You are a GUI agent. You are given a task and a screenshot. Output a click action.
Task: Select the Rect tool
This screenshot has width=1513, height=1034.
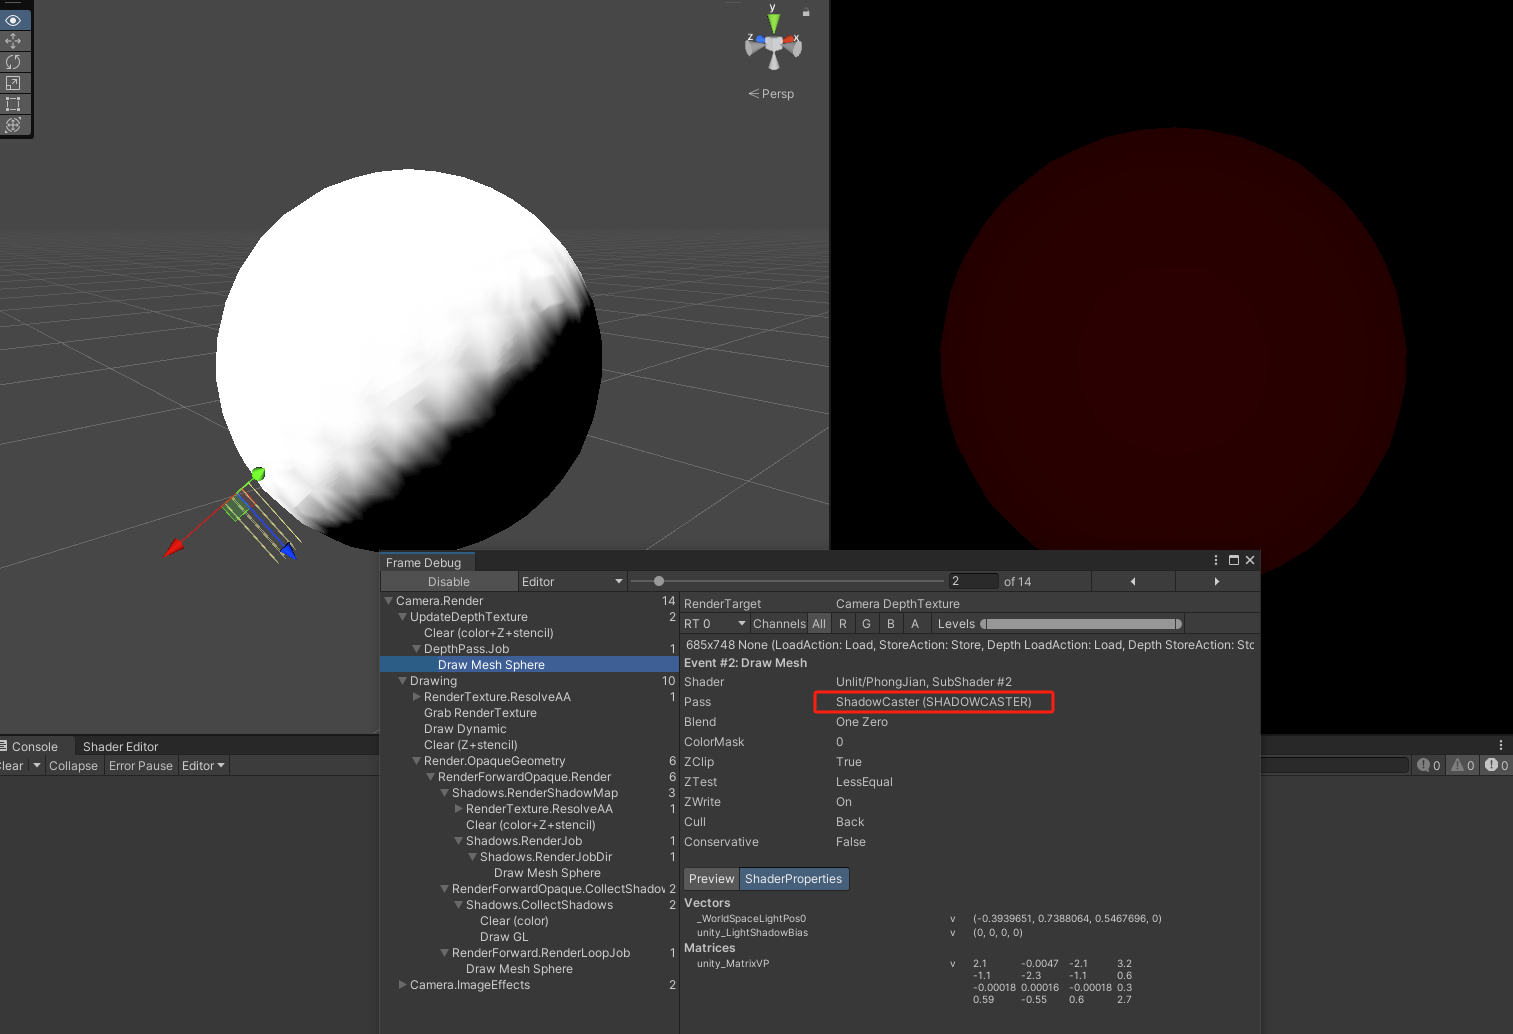(x=13, y=104)
